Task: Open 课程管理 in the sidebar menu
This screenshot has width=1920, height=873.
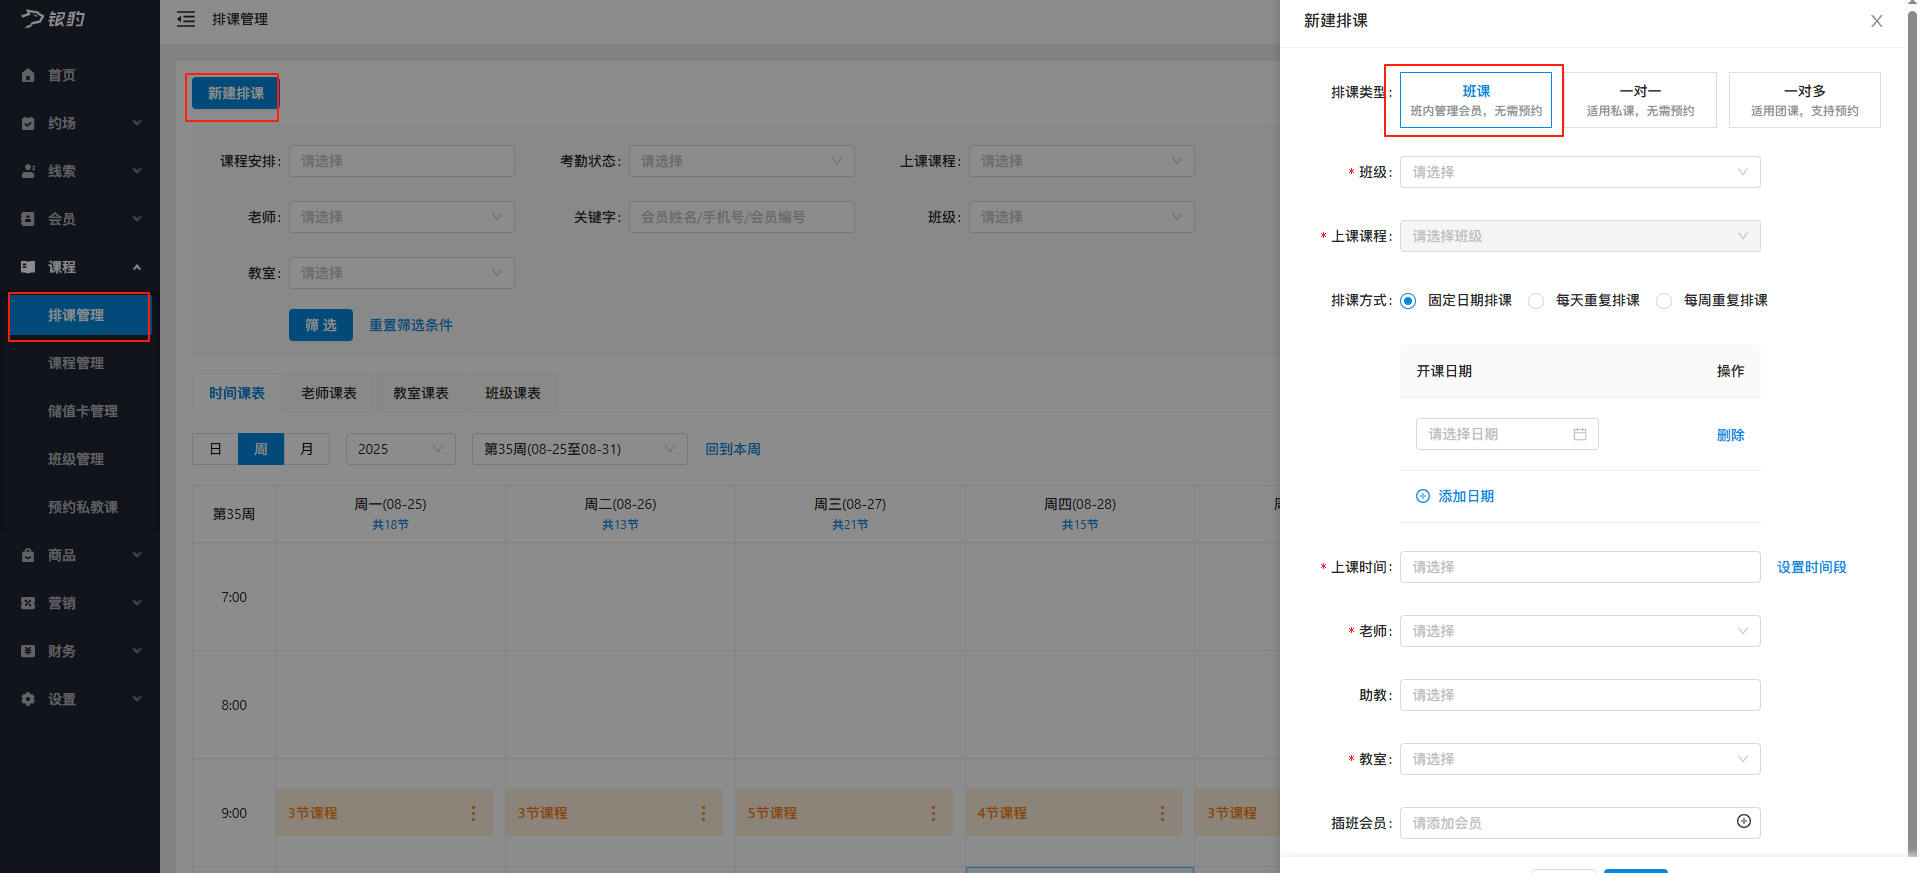Action: [x=76, y=363]
